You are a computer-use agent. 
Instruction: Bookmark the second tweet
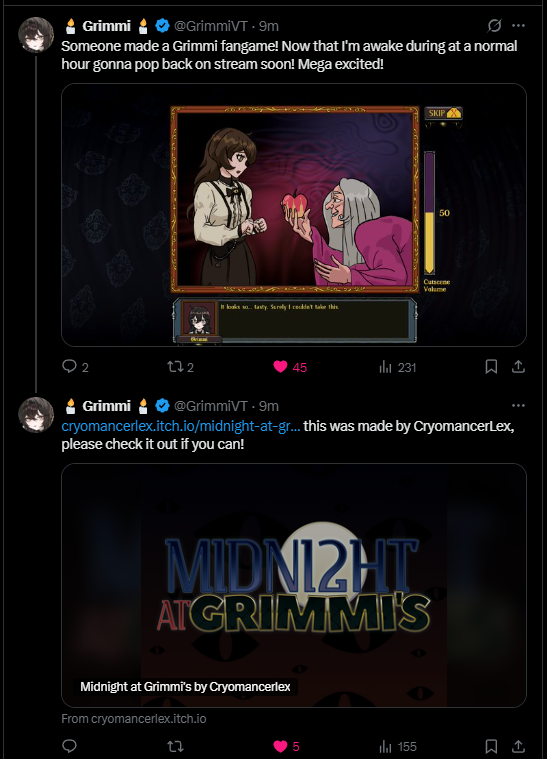click(x=491, y=746)
